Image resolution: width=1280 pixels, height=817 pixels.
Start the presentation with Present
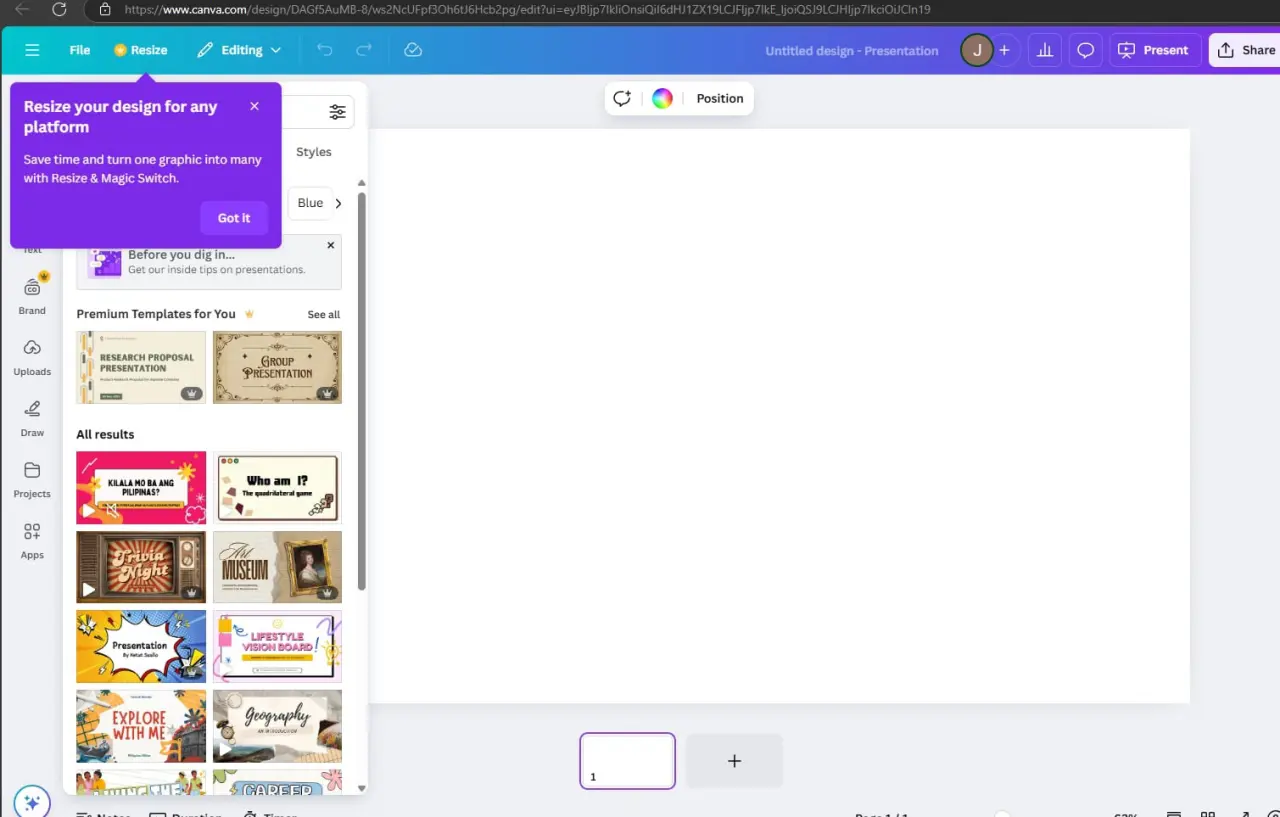[1153, 50]
